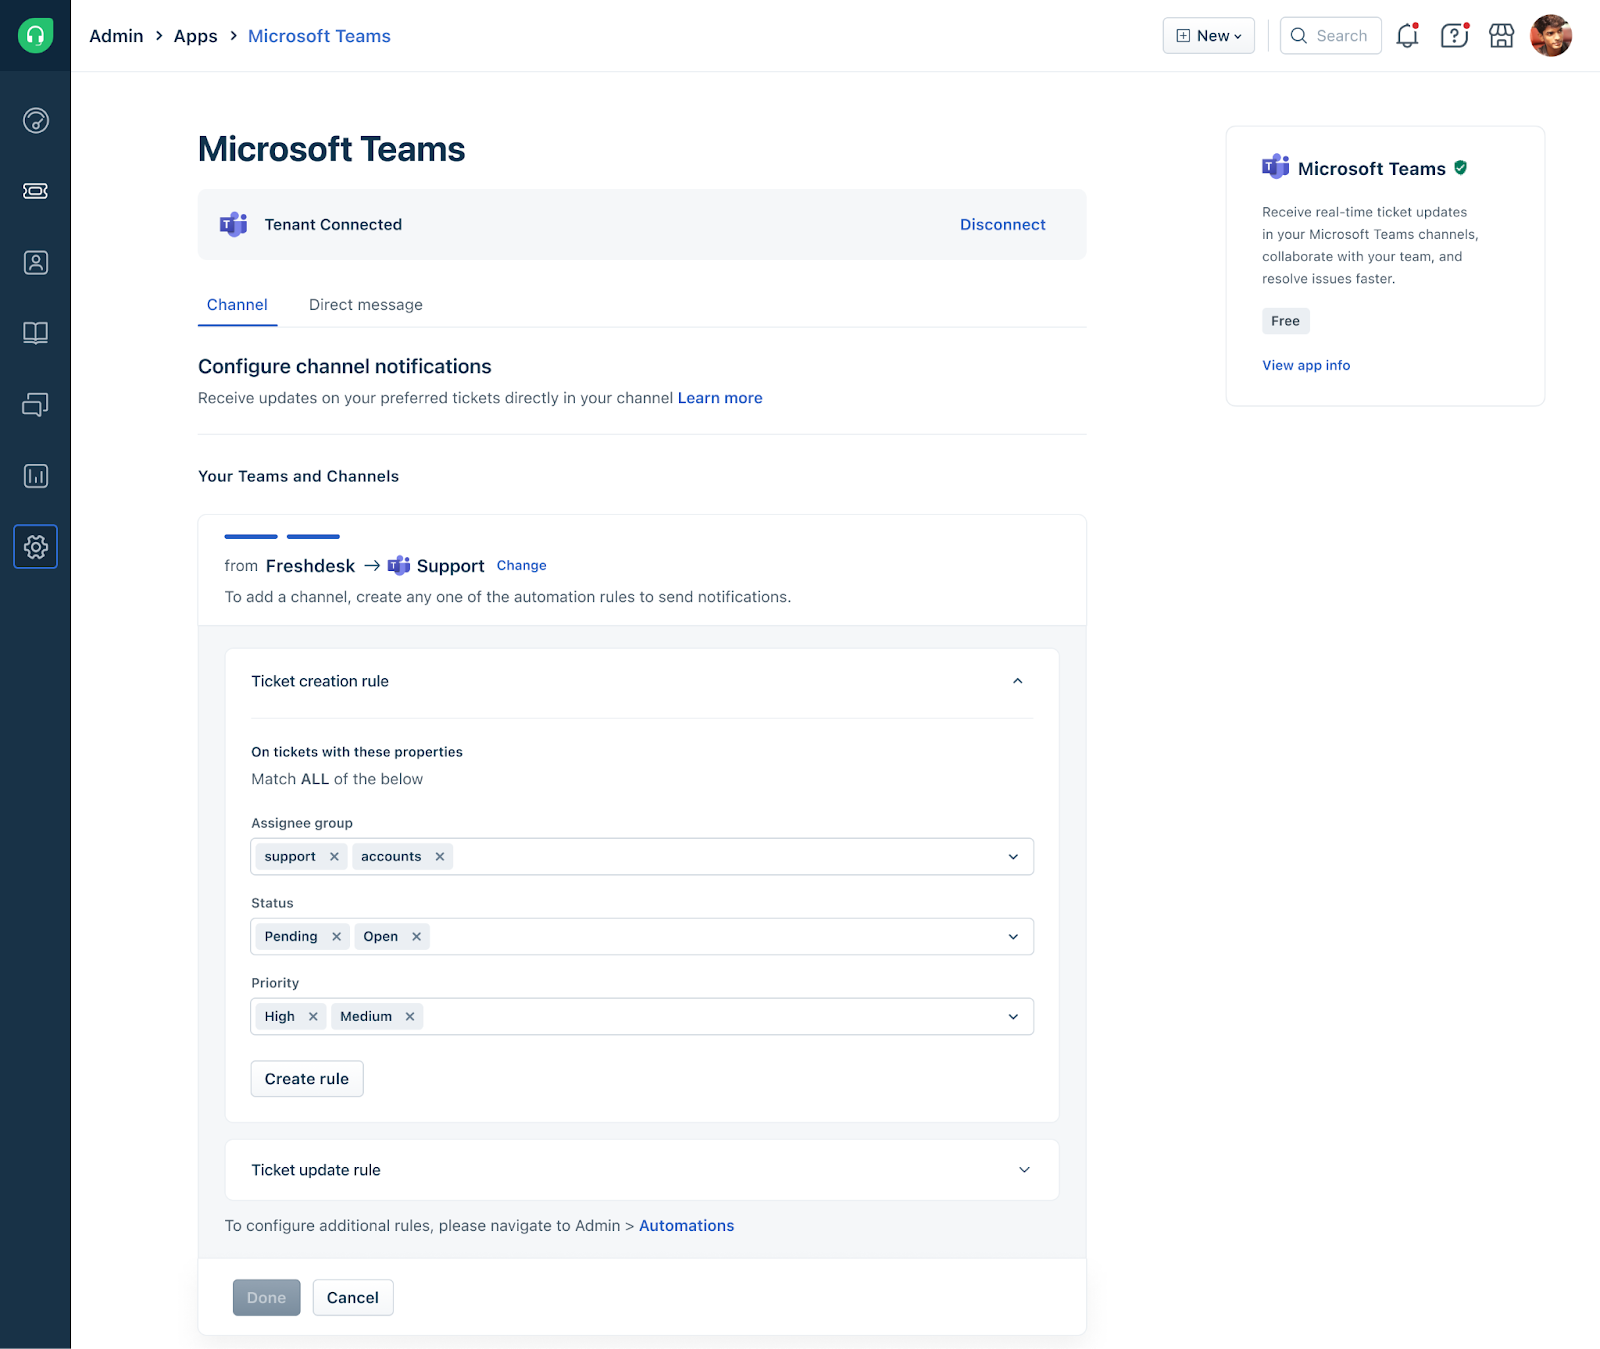Remove the Pending status tag
Screen dimensions: 1600x1349
click(x=336, y=937)
